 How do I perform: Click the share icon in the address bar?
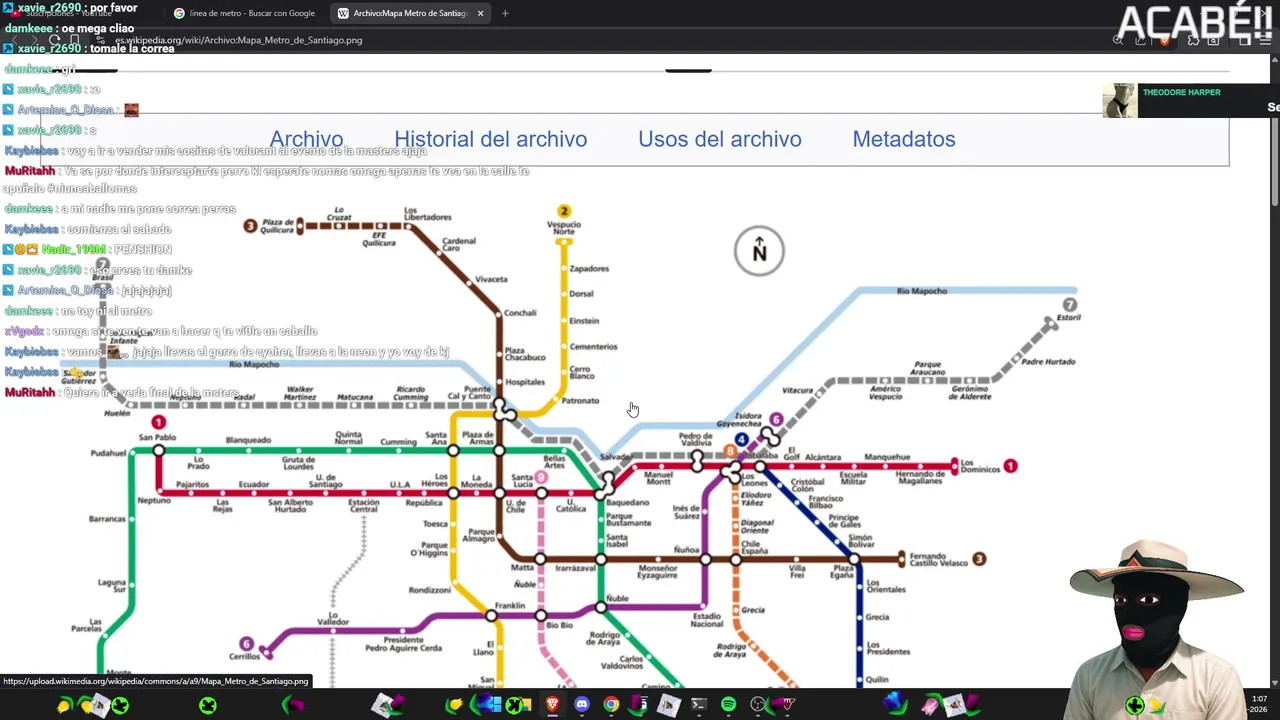point(1141,40)
